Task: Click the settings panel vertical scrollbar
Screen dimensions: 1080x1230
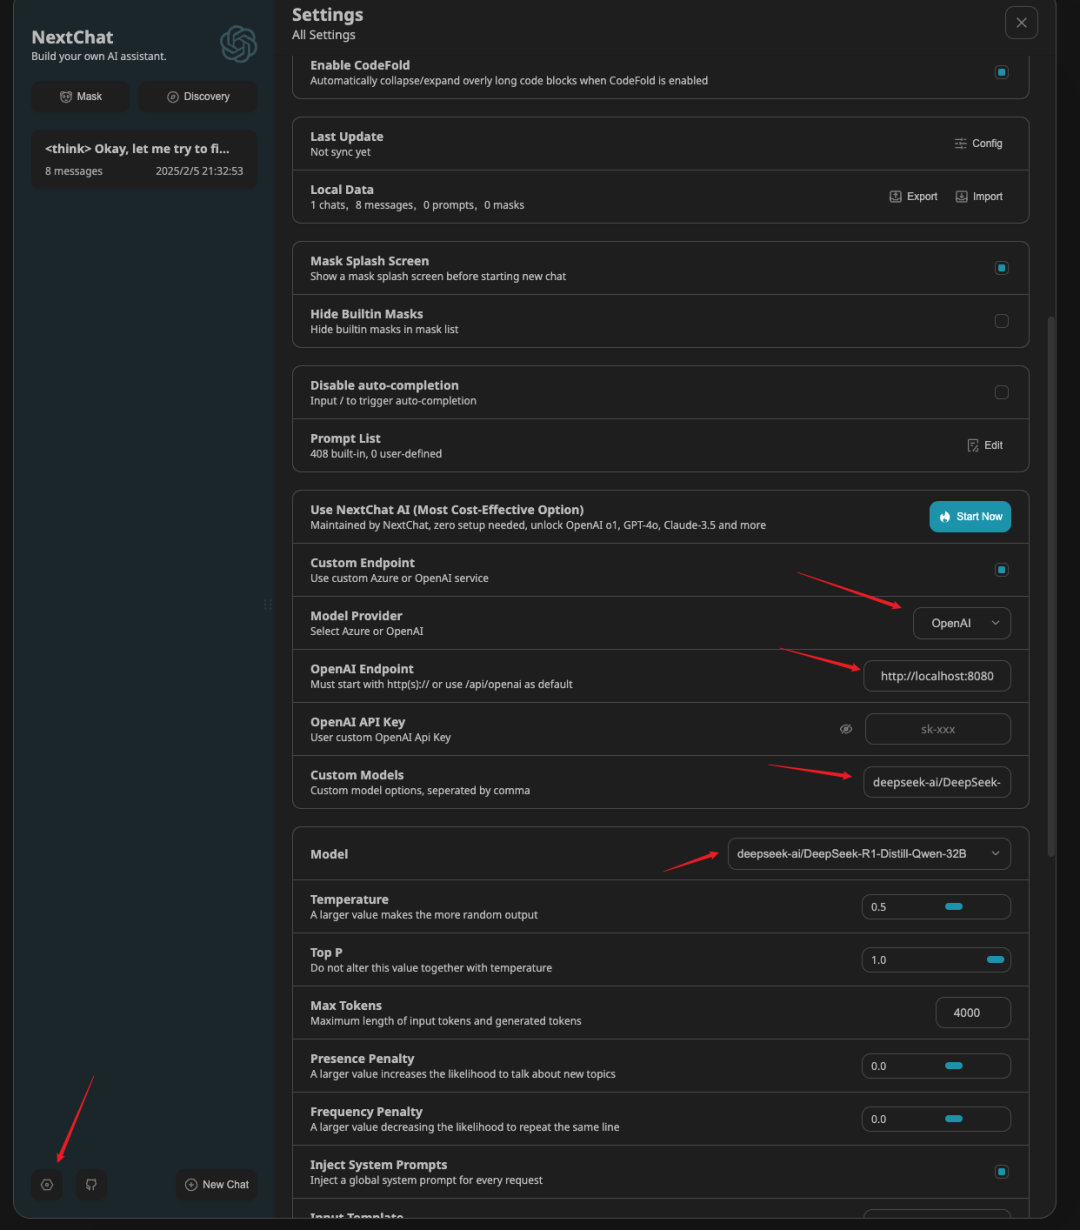Action: (1050, 586)
